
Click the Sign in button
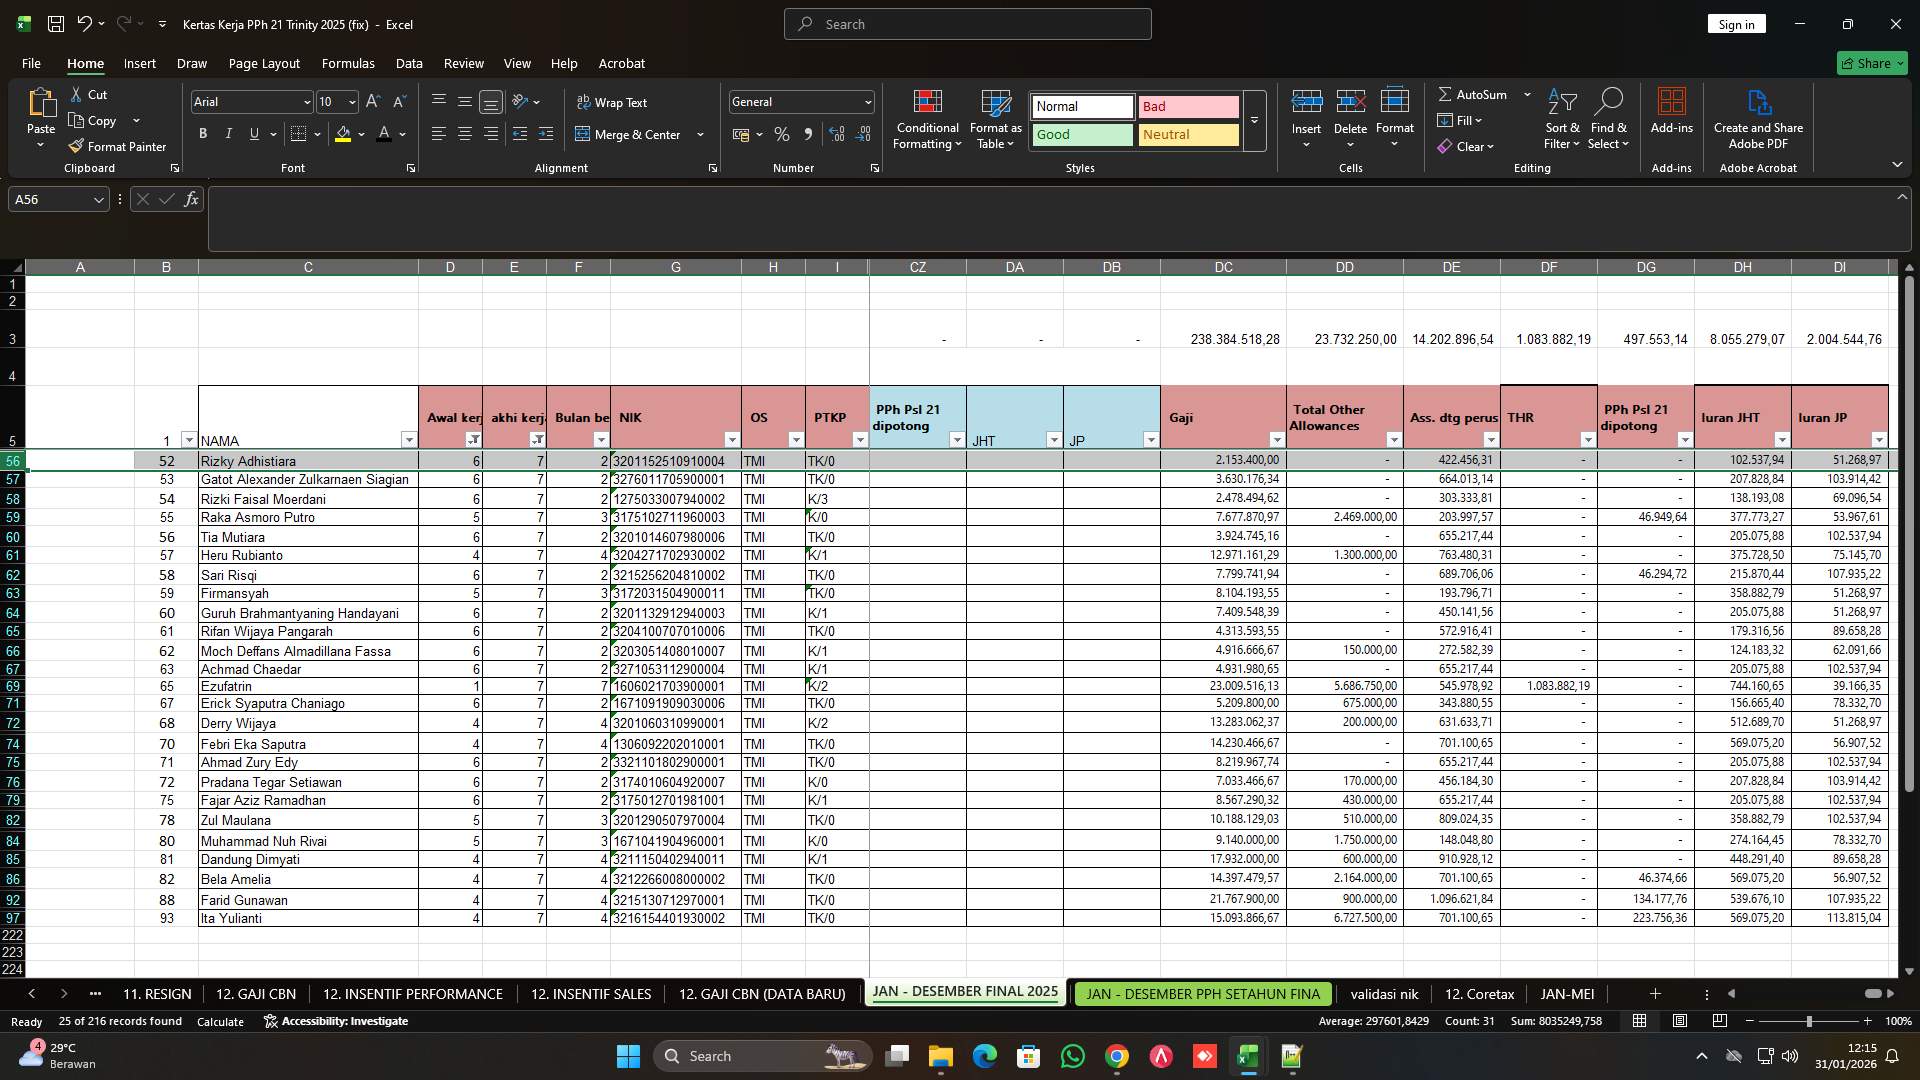[1736, 23]
